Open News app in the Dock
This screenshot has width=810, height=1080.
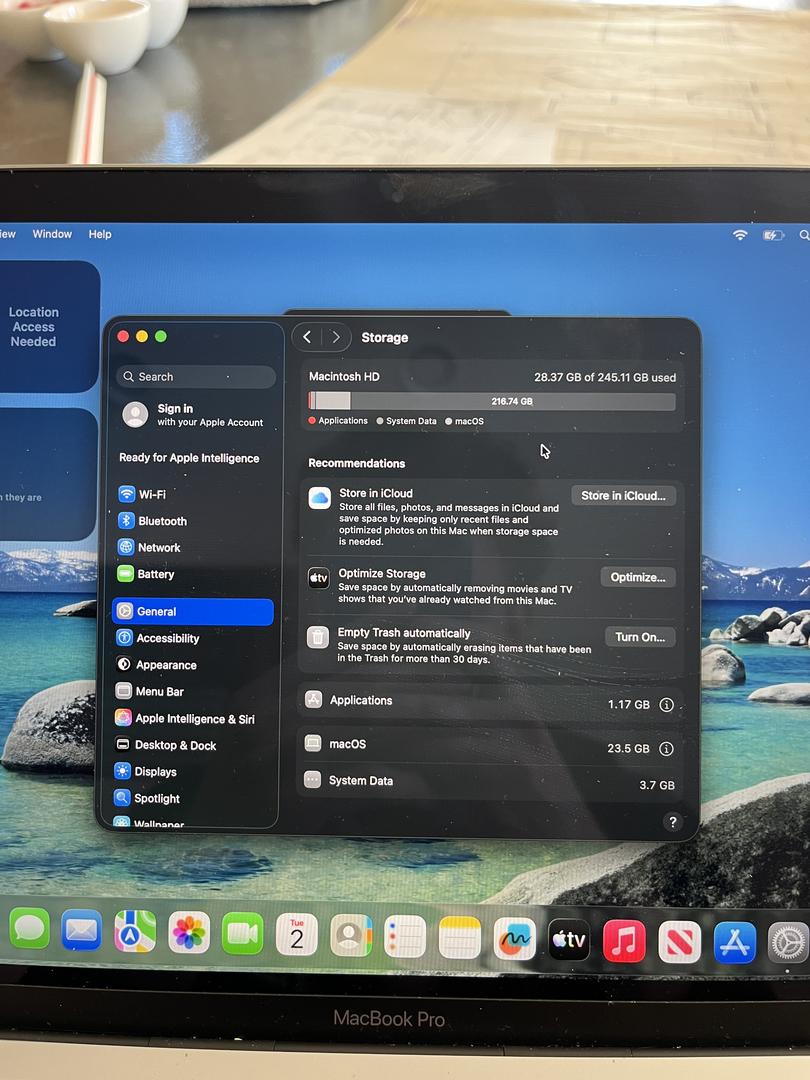click(679, 942)
